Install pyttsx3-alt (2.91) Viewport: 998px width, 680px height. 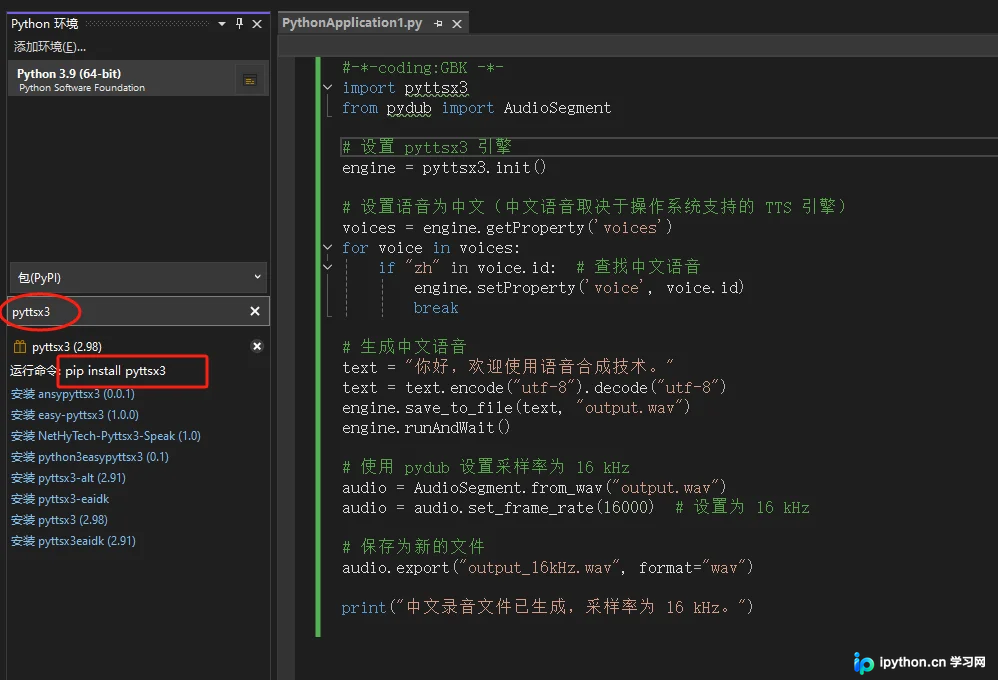point(68,478)
